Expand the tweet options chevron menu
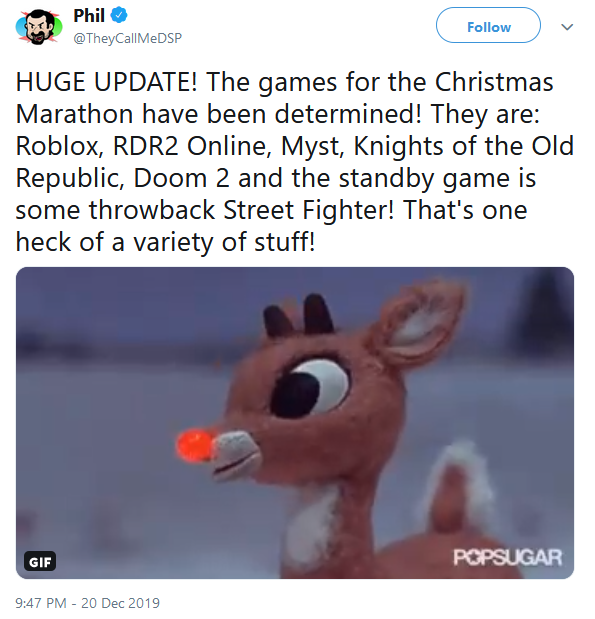595x619 pixels. (567, 27)
